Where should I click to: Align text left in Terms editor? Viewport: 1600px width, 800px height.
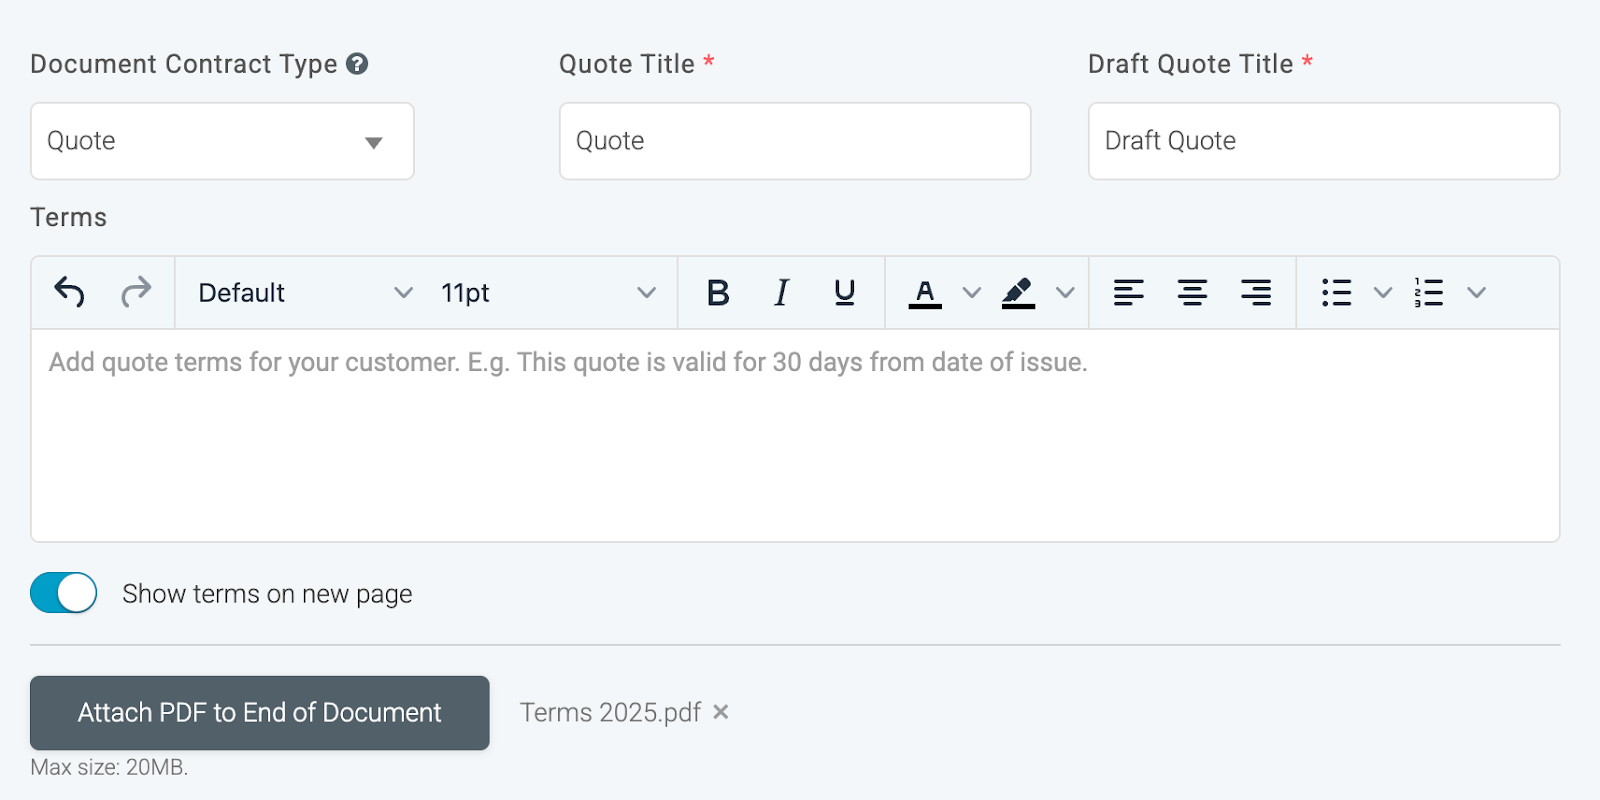pyautogui.click(x=1128, y=292)
